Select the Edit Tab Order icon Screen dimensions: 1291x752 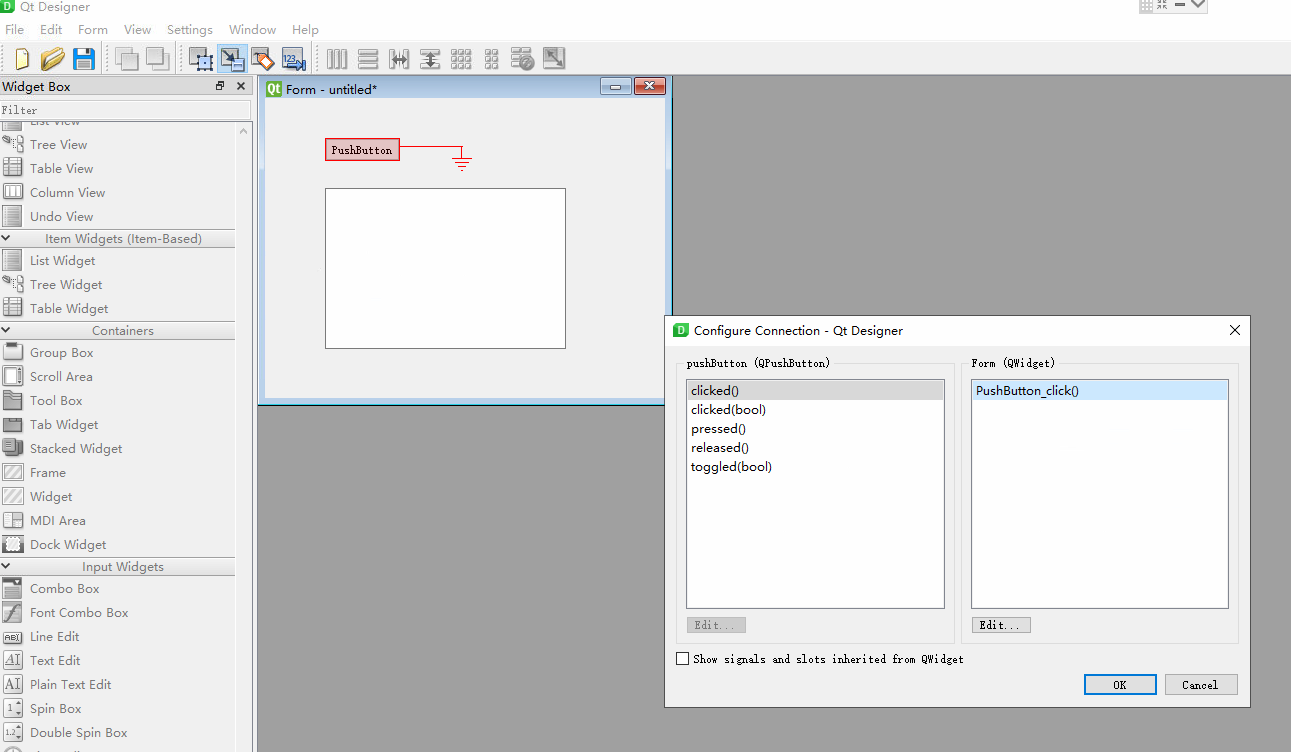tap(293, 59)
